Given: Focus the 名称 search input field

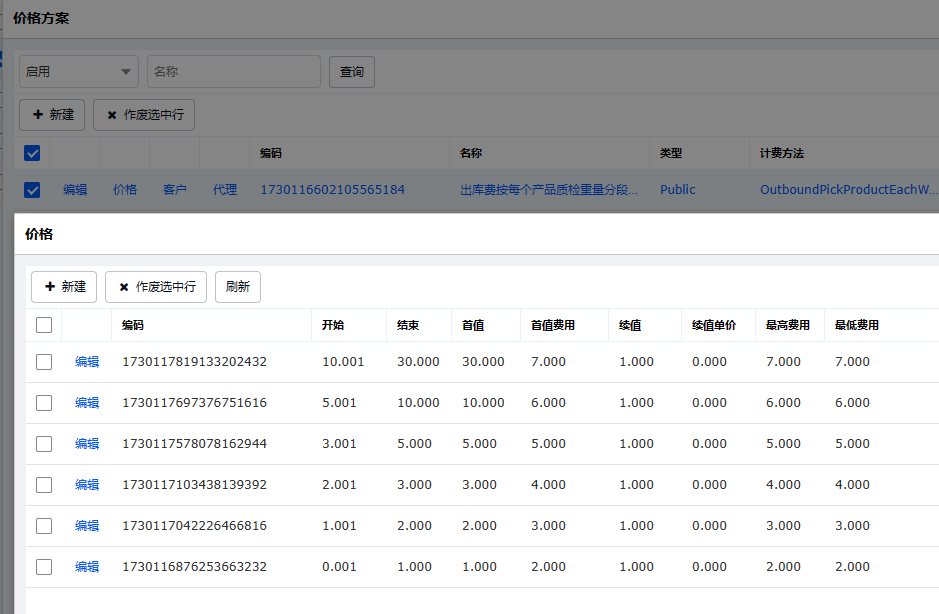Looking at the screenshot, I should click(234, 72).
